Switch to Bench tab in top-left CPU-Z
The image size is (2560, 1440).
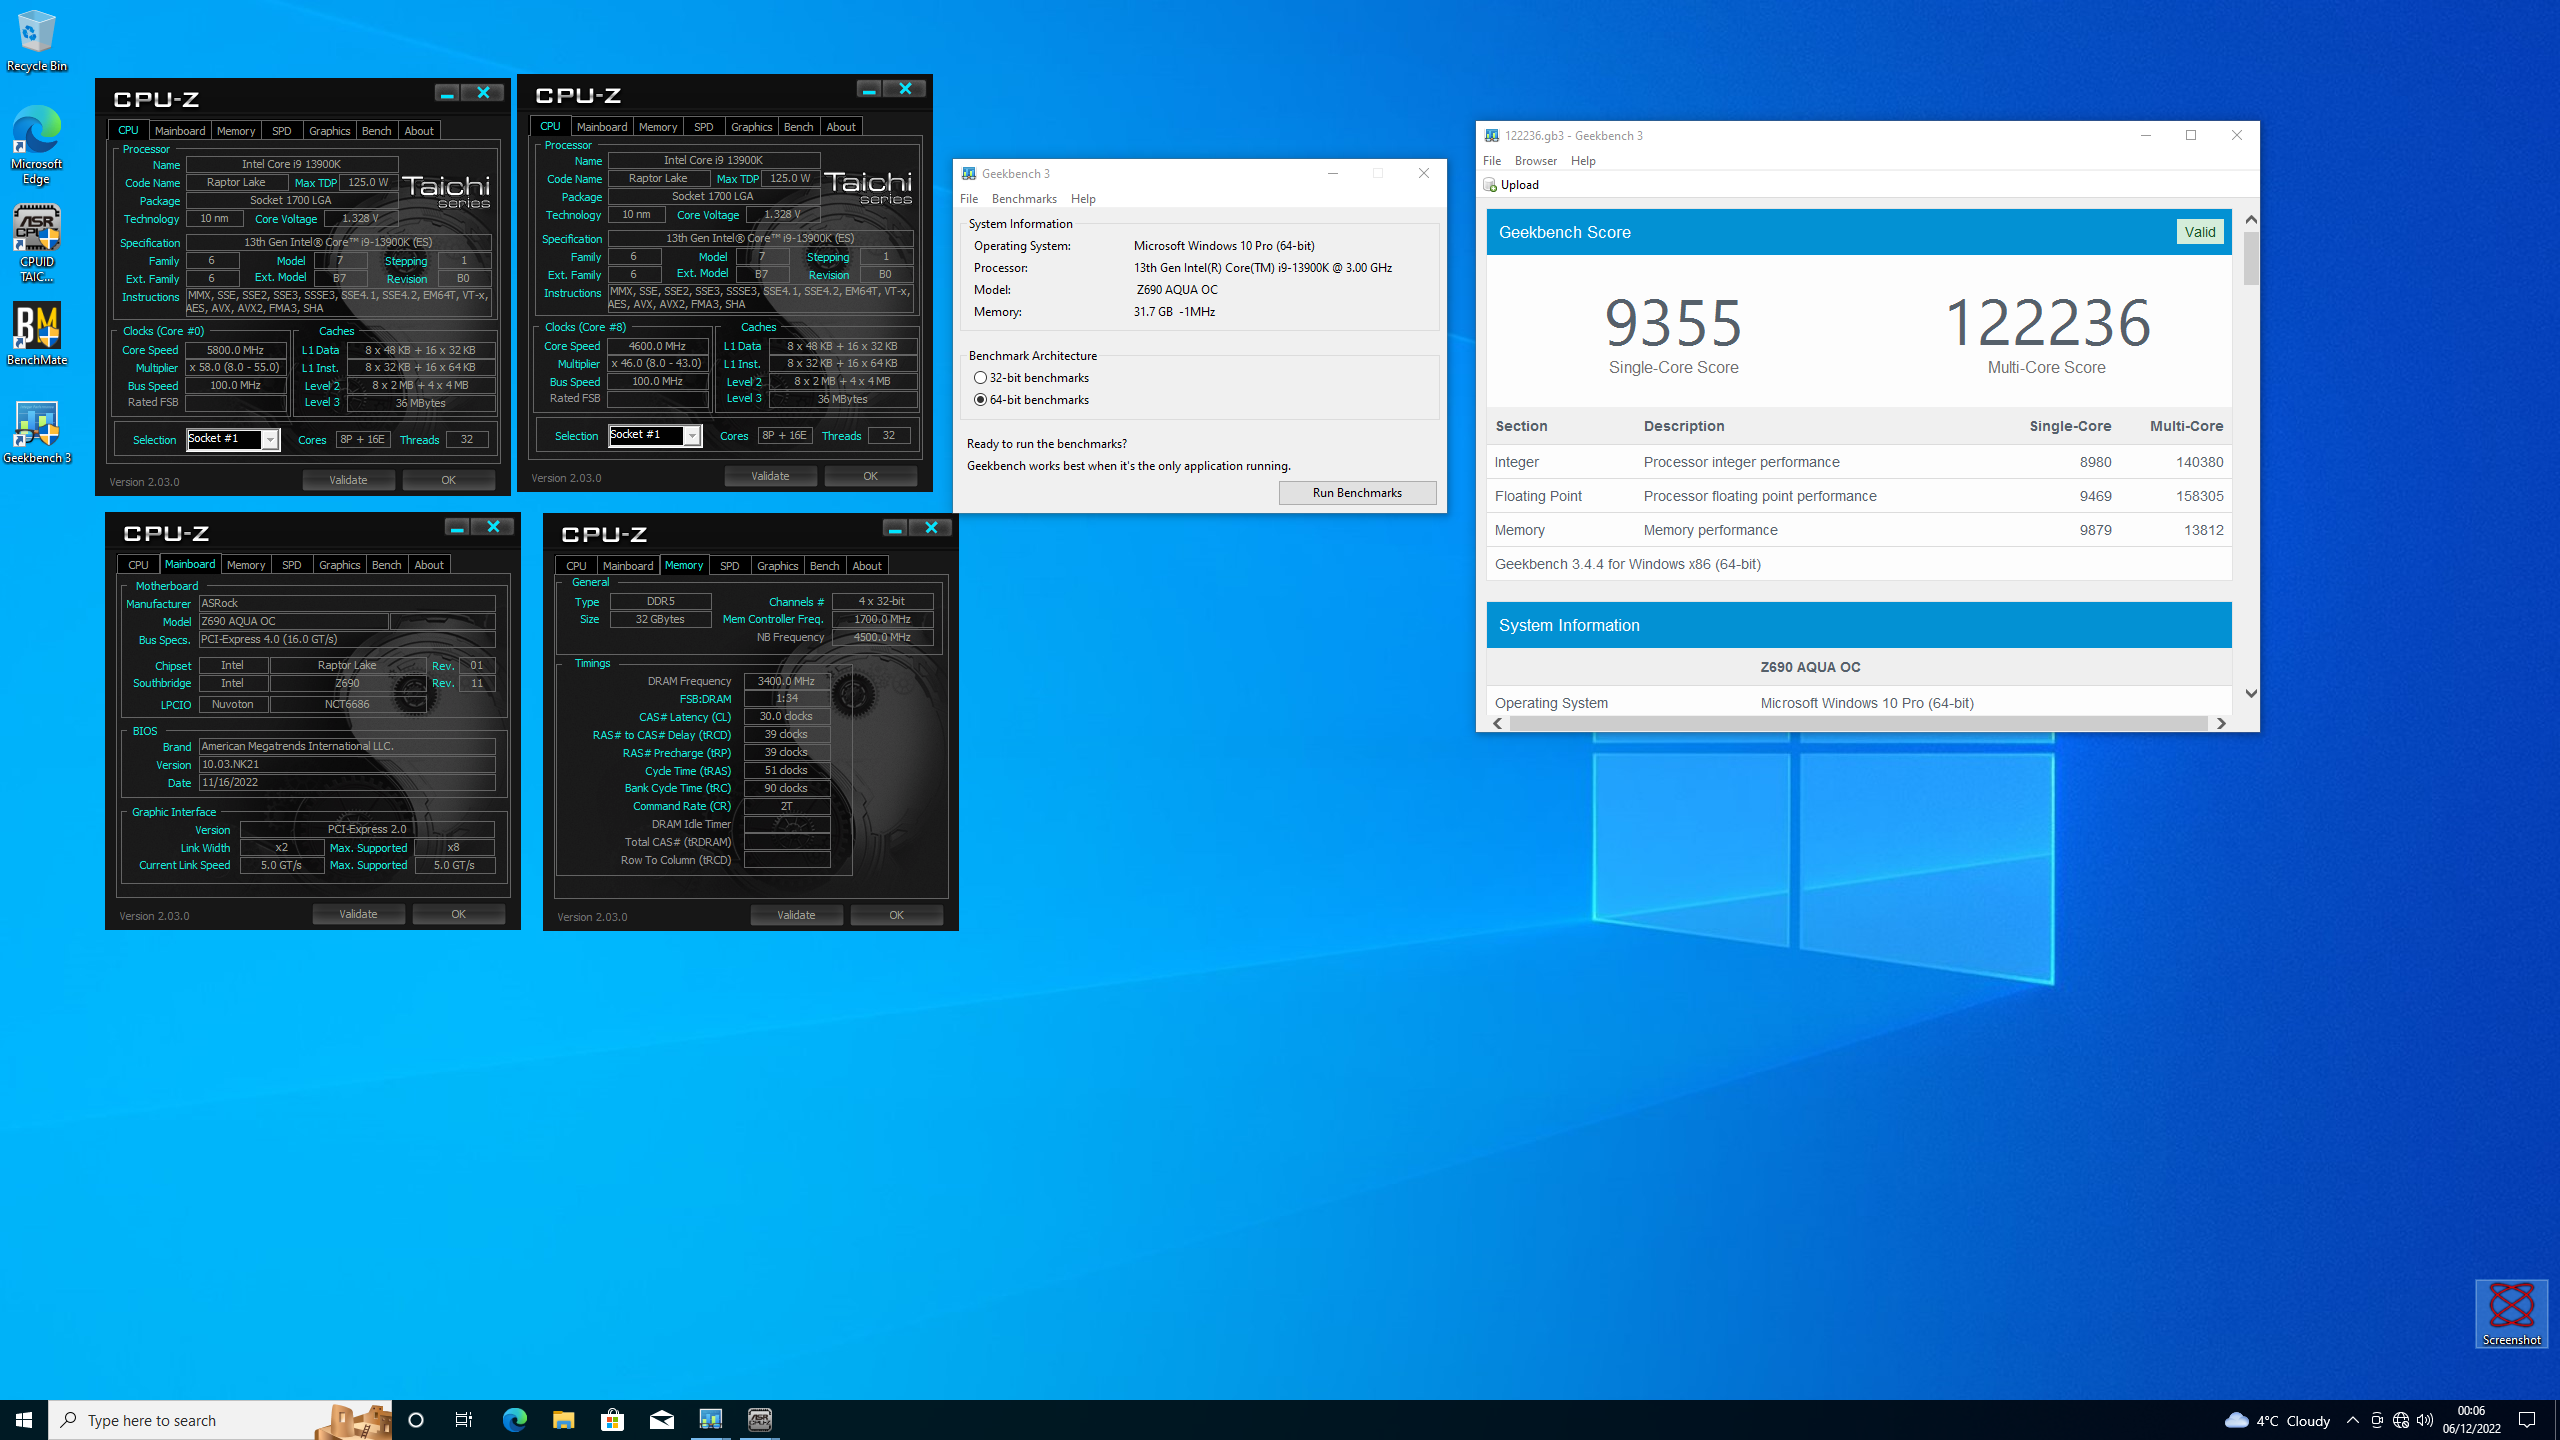point(377,131)
